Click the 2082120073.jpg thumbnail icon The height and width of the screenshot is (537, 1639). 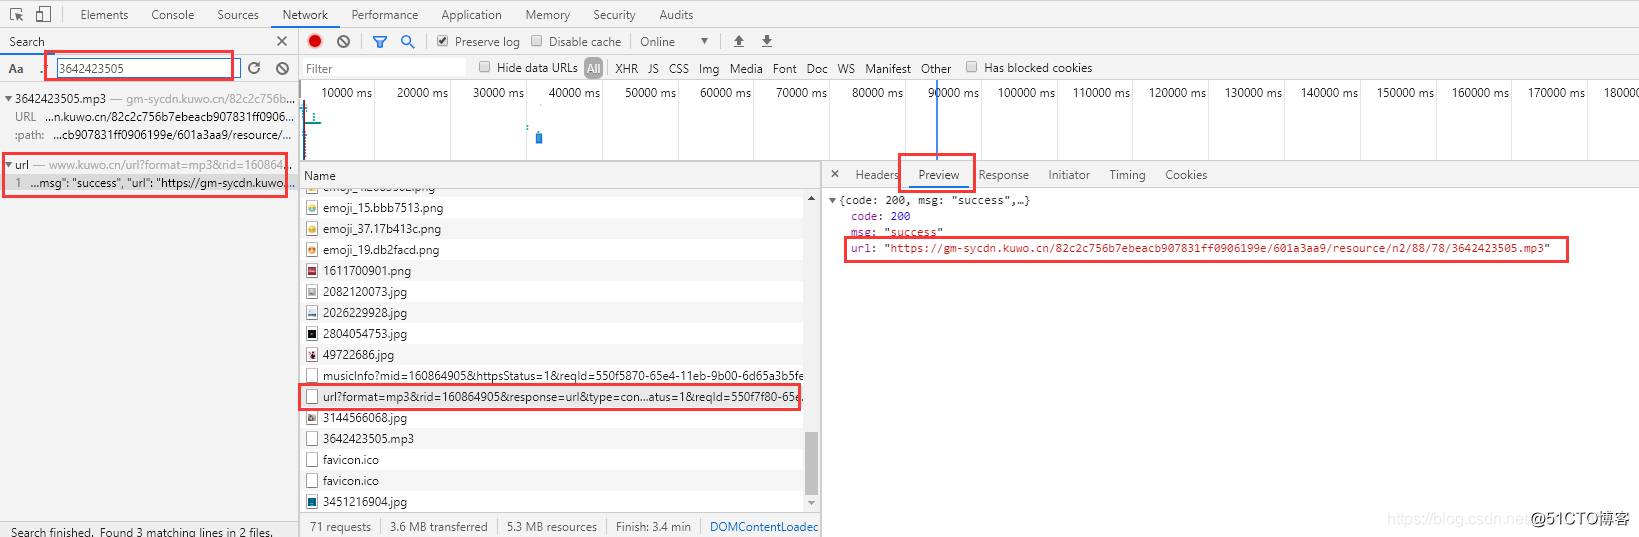click(x=312, y=291)
